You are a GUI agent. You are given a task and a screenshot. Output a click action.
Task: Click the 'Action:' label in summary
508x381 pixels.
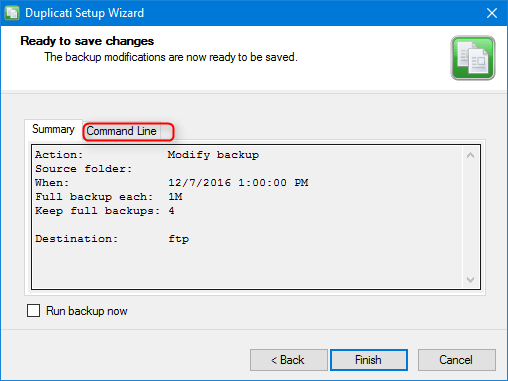tap(59, 155)
